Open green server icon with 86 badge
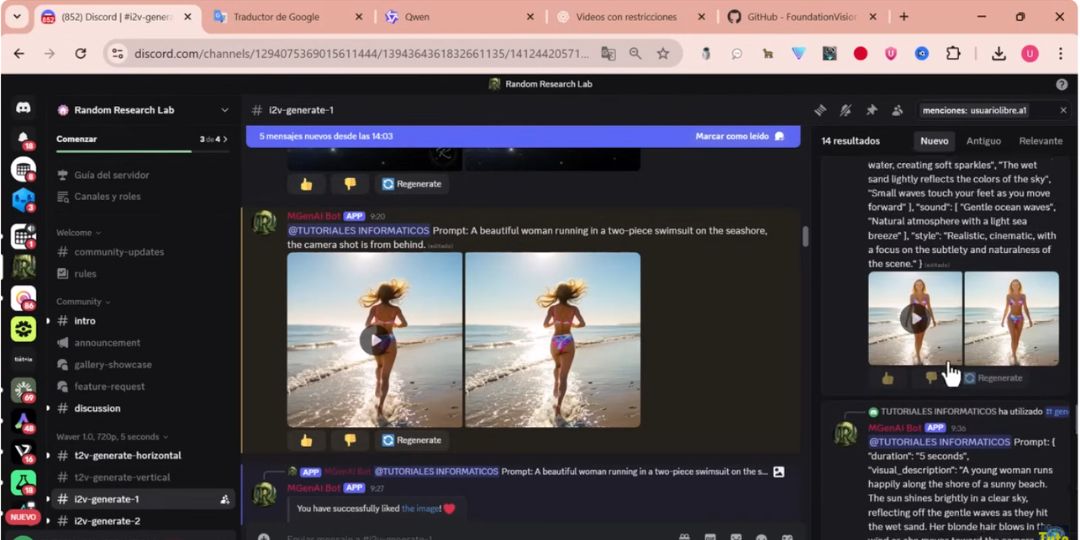 23,298
